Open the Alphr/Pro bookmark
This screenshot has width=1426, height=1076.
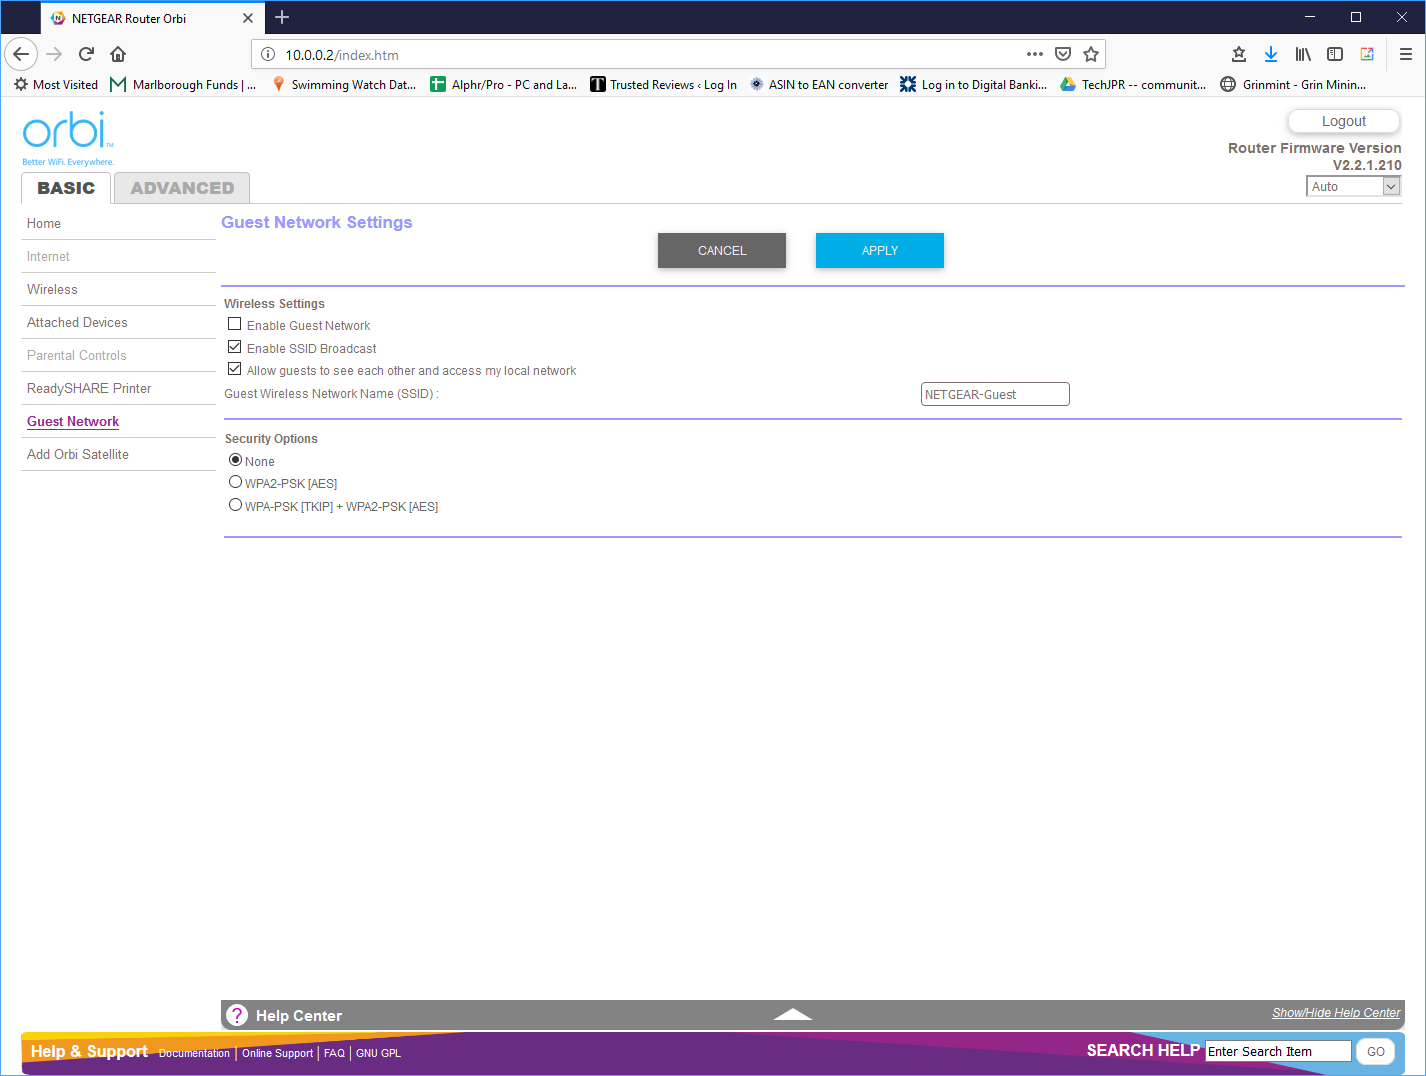click(504, 85)
